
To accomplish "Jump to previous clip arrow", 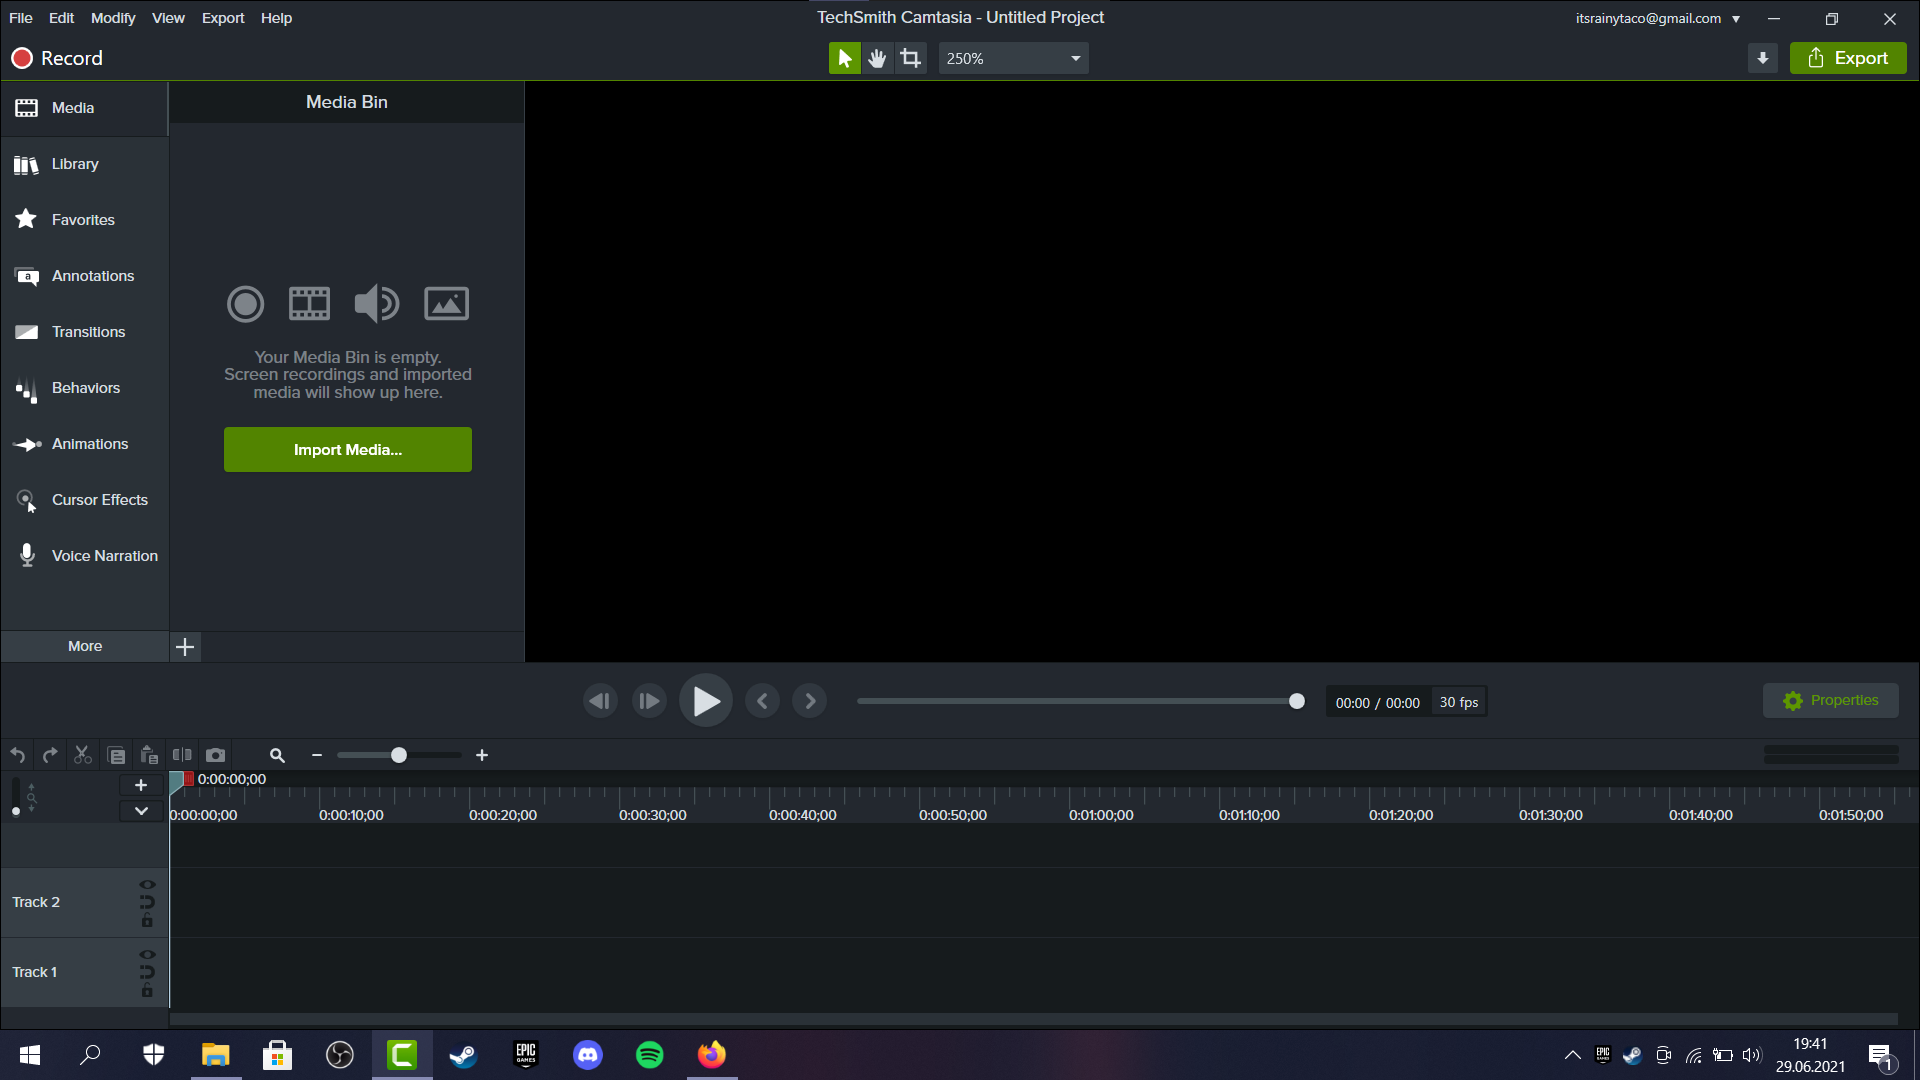I will [762, 701].
